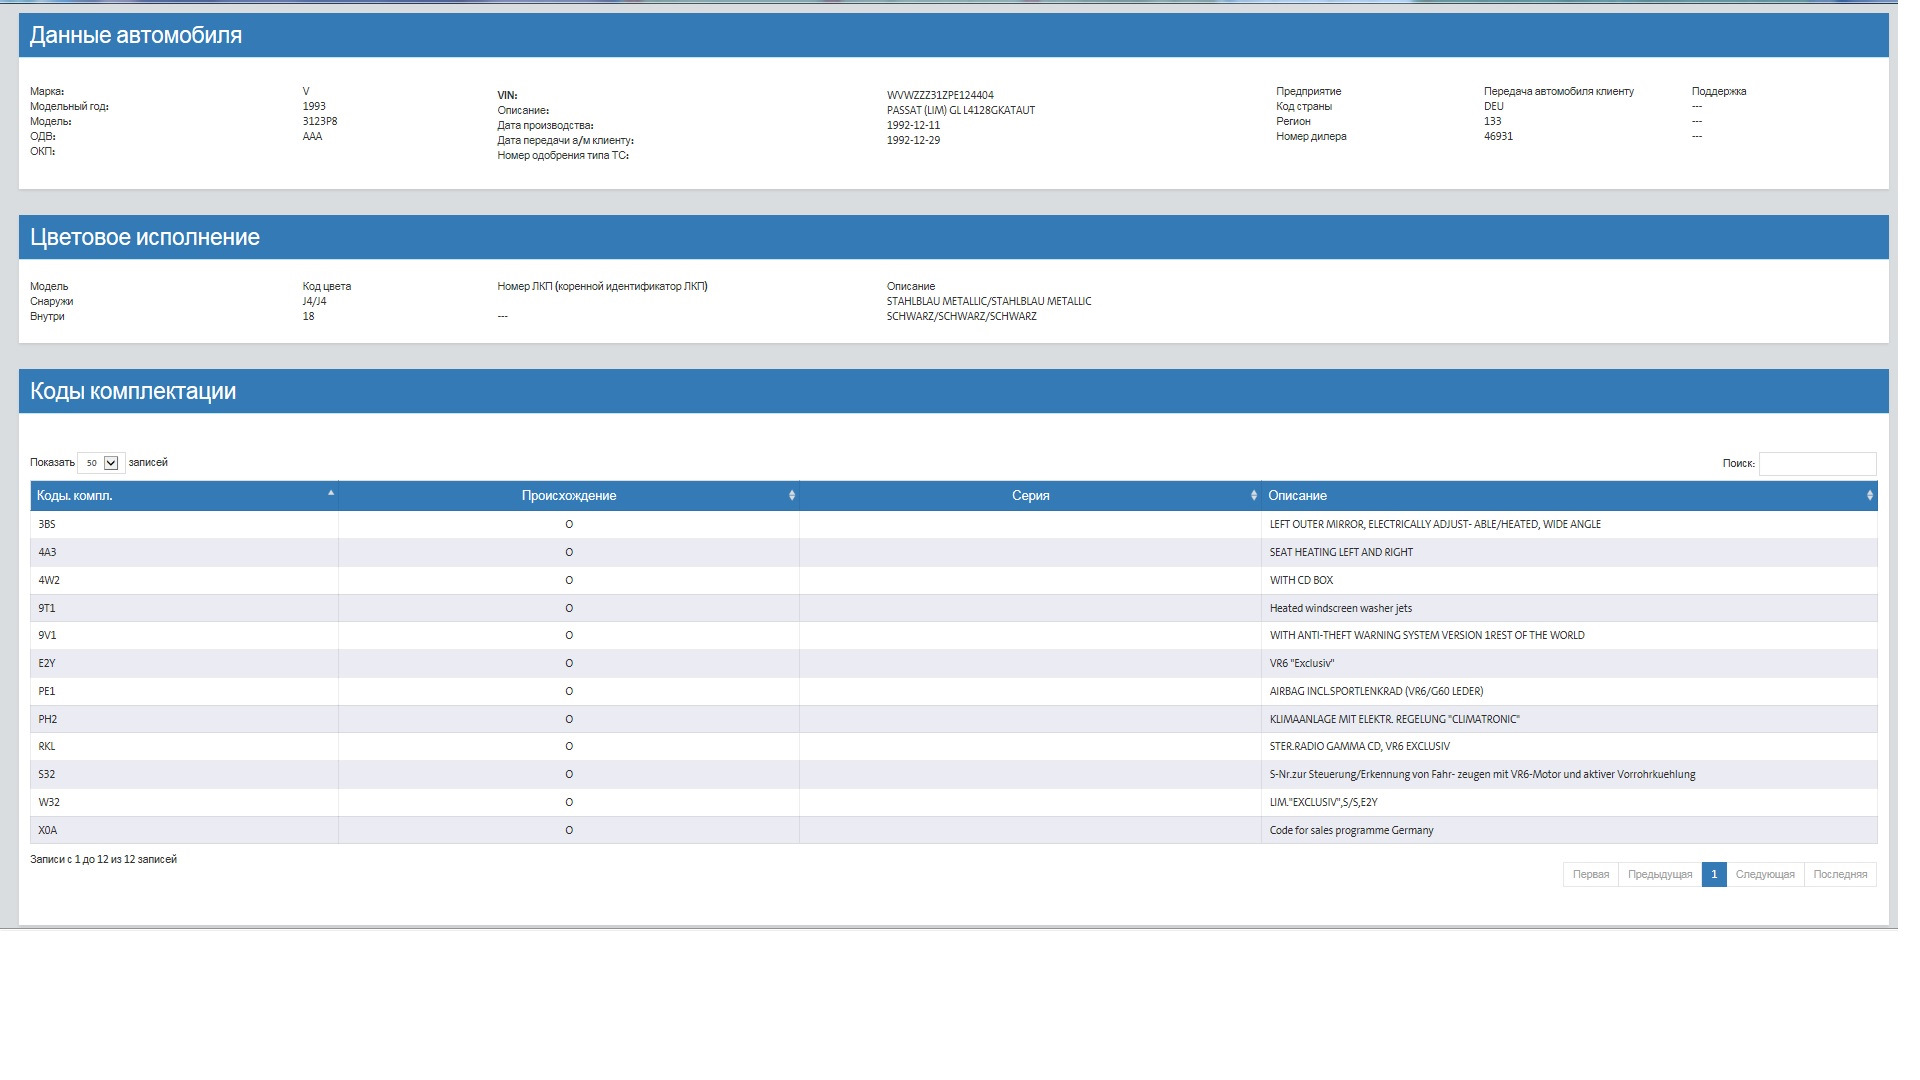Select equipment code 4W2 cell
This screenshot has height=1080, width=1920.
tap(184, 580)
